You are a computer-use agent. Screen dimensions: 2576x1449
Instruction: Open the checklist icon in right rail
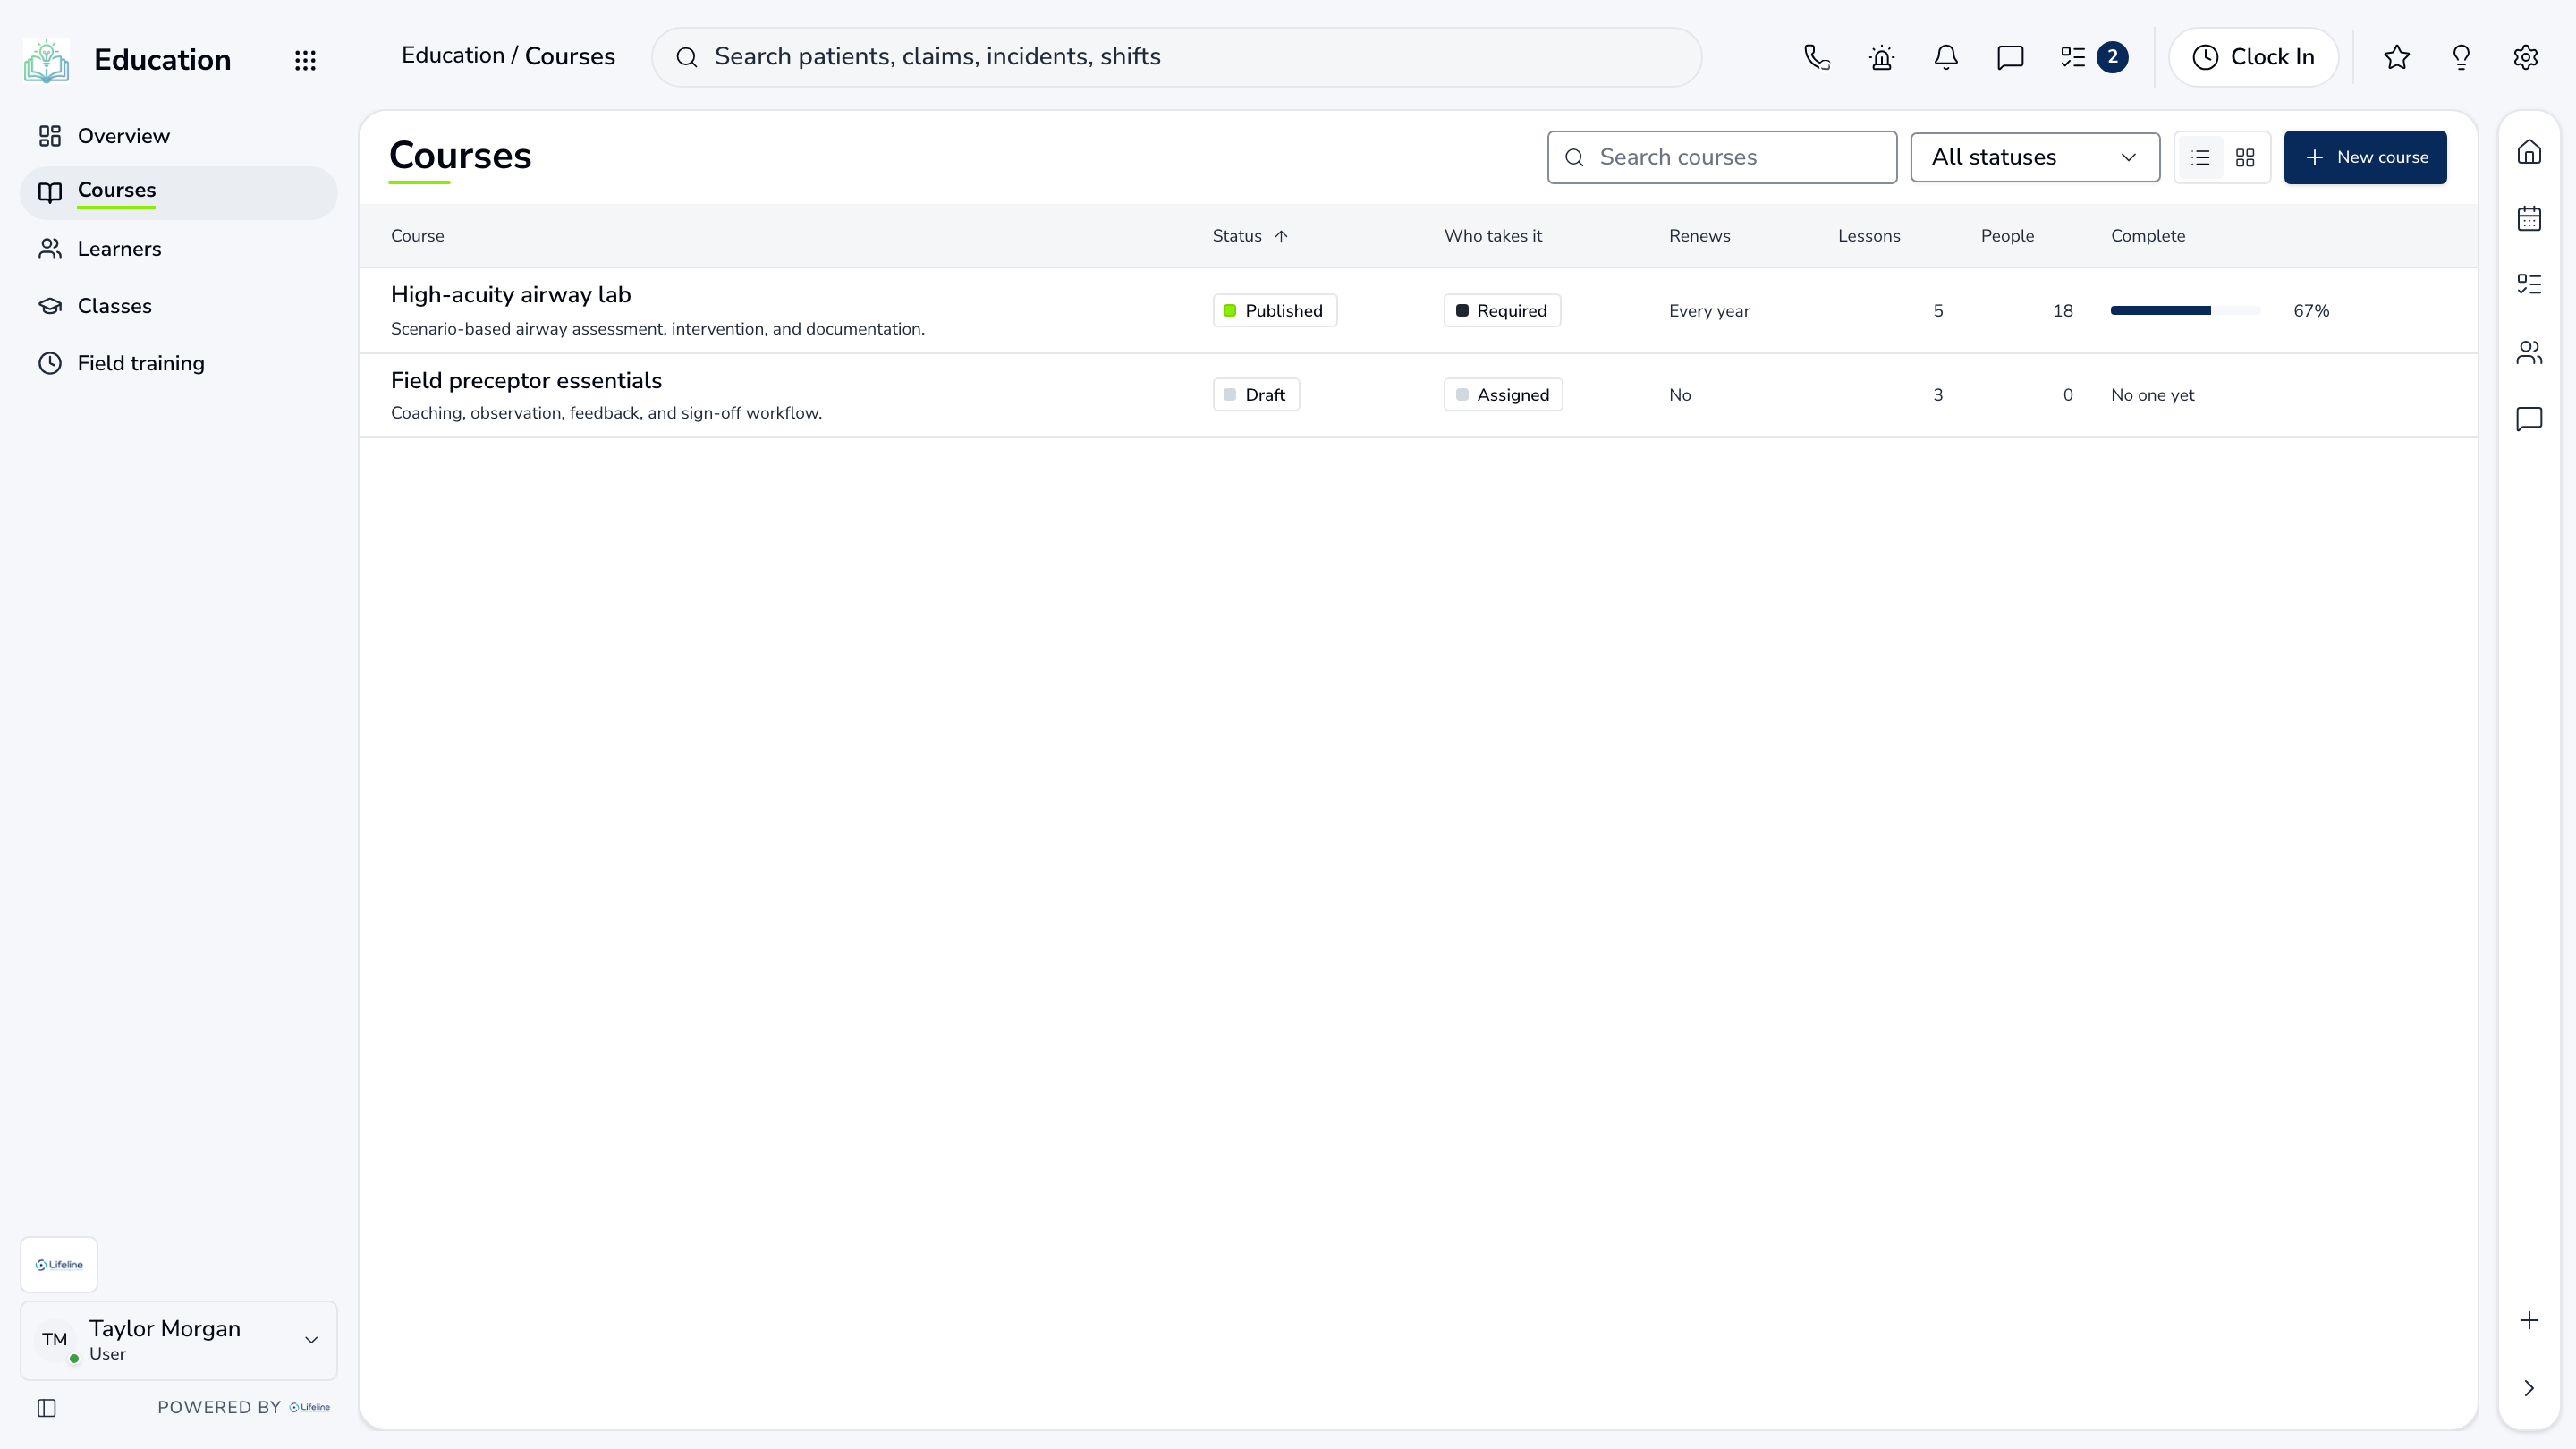pos(2529,284)
